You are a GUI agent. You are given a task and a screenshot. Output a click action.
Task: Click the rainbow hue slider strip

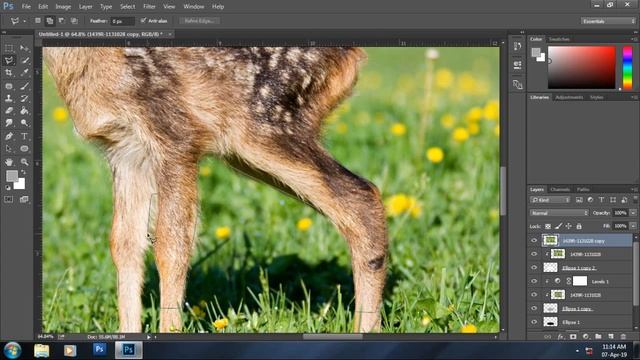tap(627, 67)
